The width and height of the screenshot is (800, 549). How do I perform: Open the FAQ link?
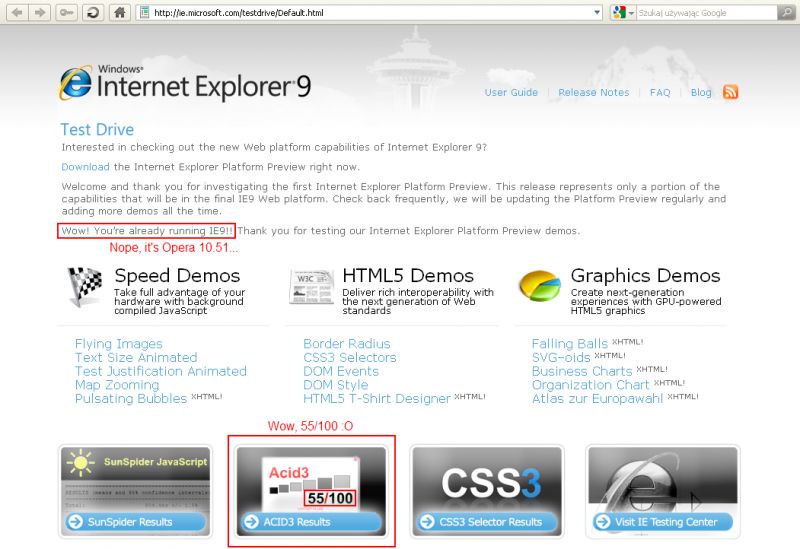[x=660, y=92]
